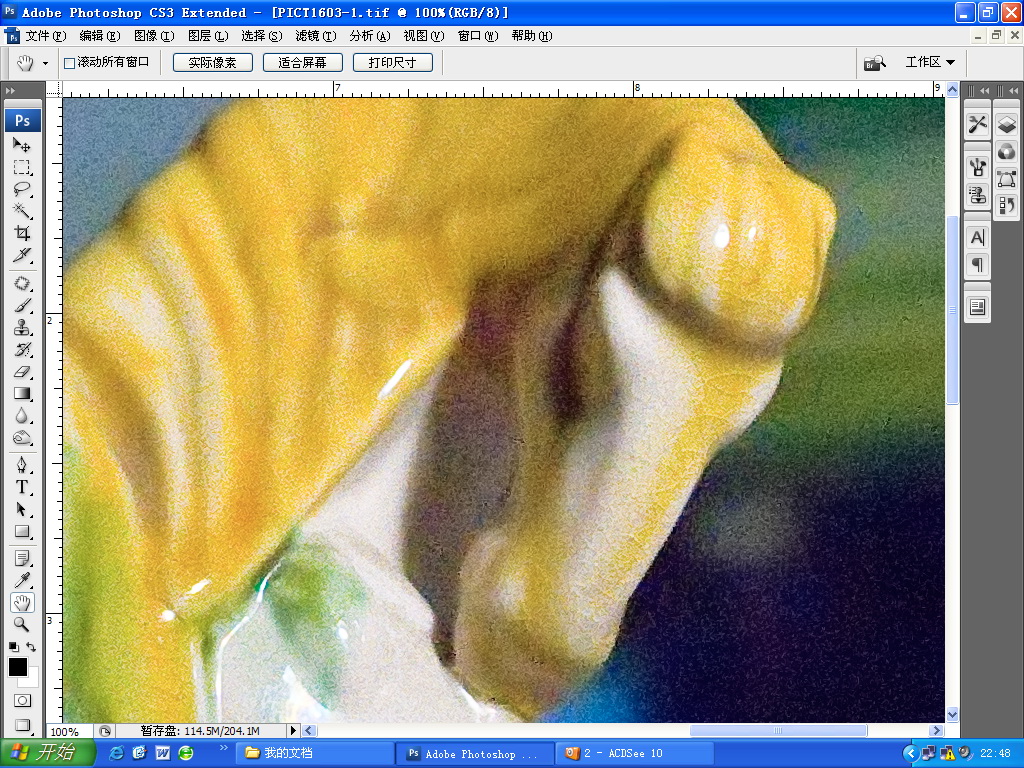Viewport: 1024px width, 768px height.
Task: Open the Layers panel icon
Action: click(1006, 125)
